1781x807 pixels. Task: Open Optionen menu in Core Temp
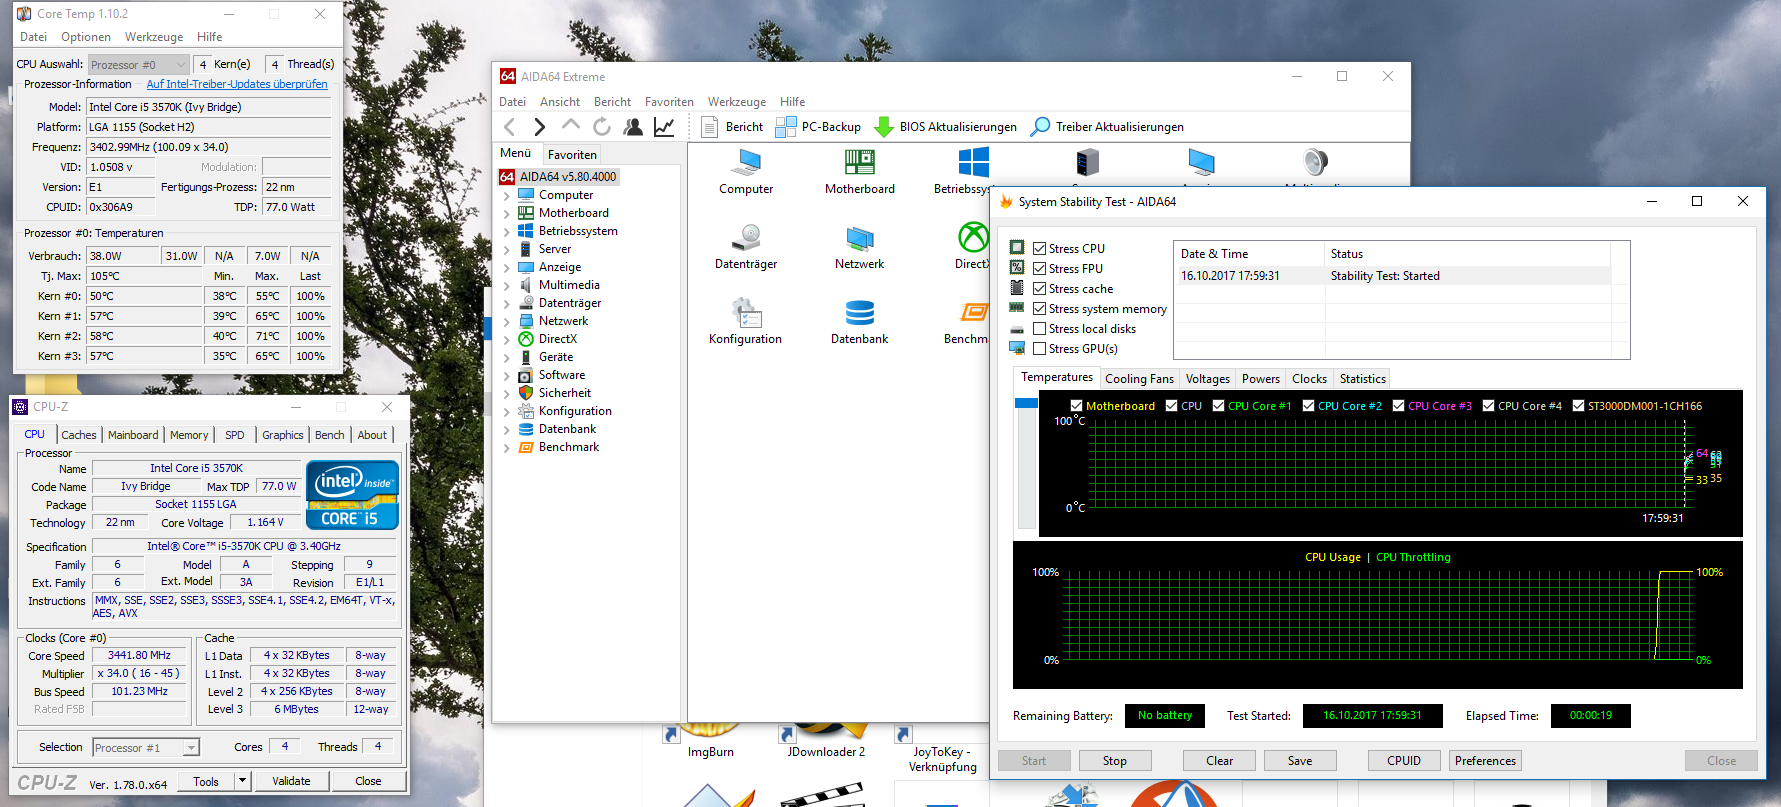(86, 37)
